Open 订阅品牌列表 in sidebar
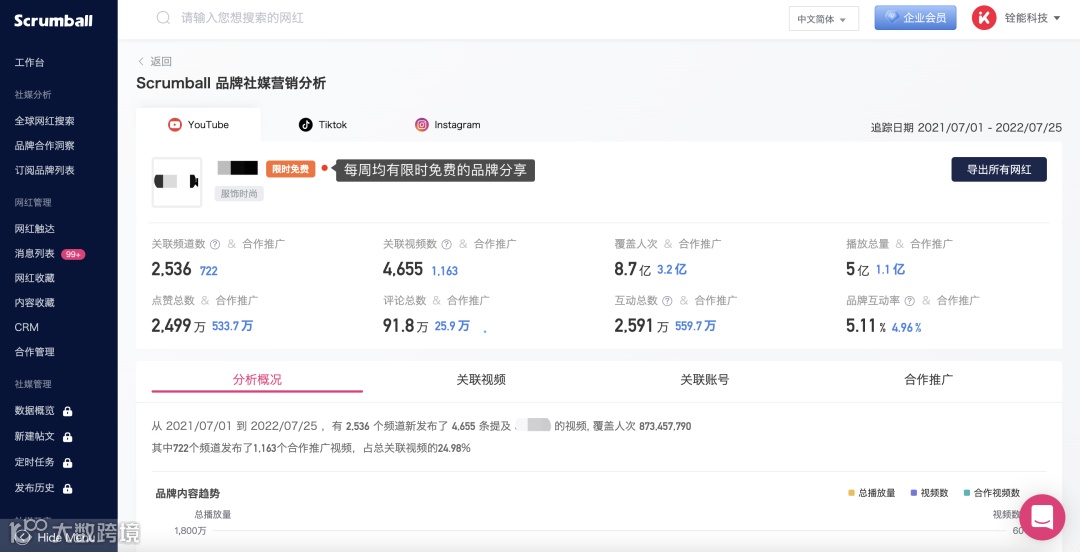This screenshot has height=552, width=1080. (x=45, y=170)
